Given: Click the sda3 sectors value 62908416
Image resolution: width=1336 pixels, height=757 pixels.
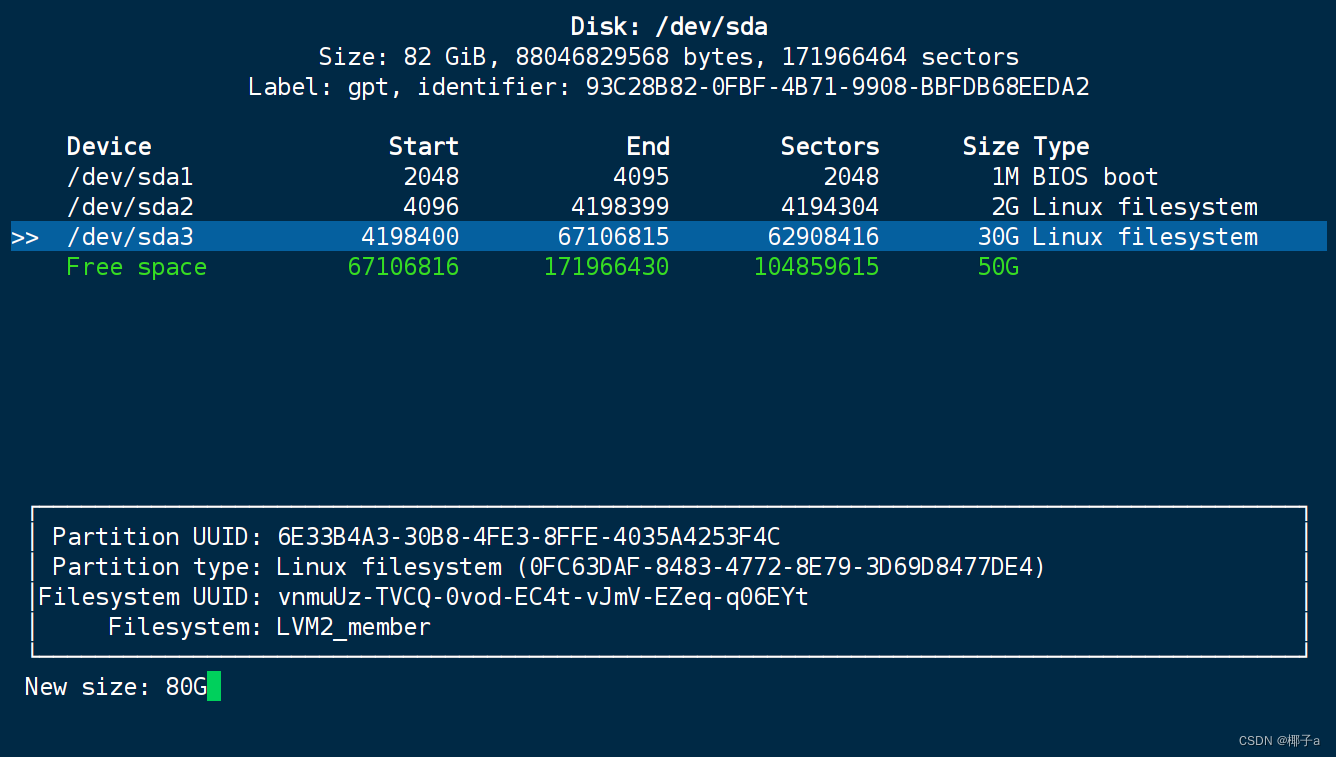Looking at the screenshot, I should coord(824,237).
